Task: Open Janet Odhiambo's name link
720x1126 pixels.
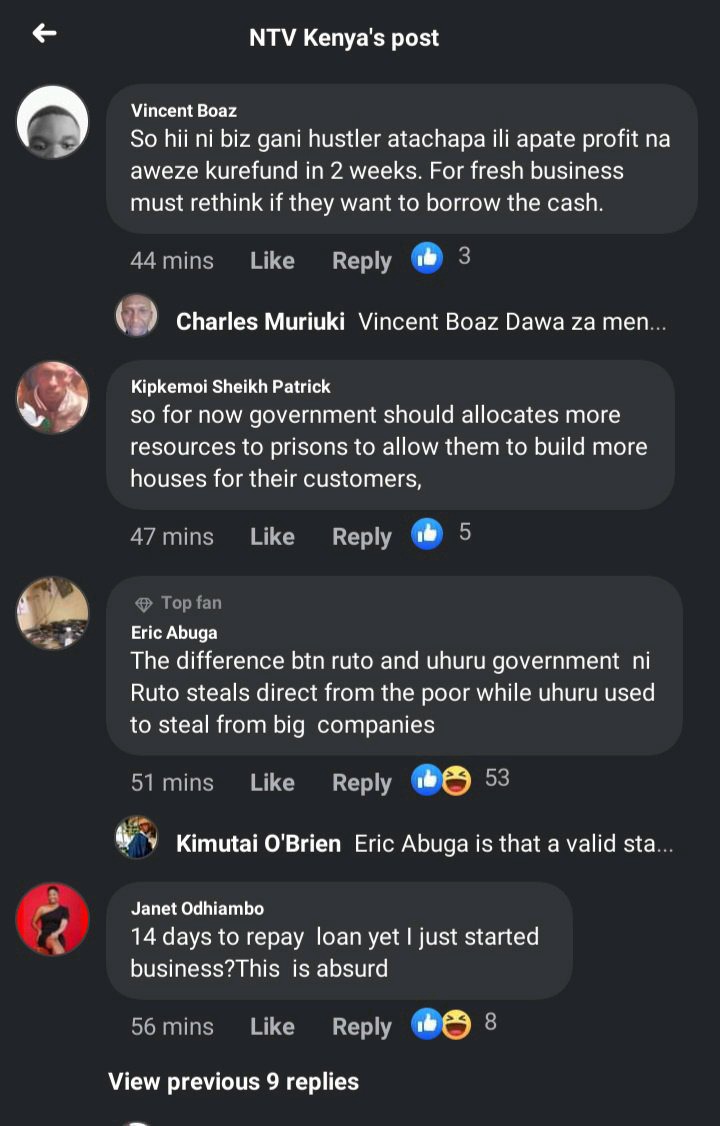Action: pyautogui.click(x=197, y=908)
